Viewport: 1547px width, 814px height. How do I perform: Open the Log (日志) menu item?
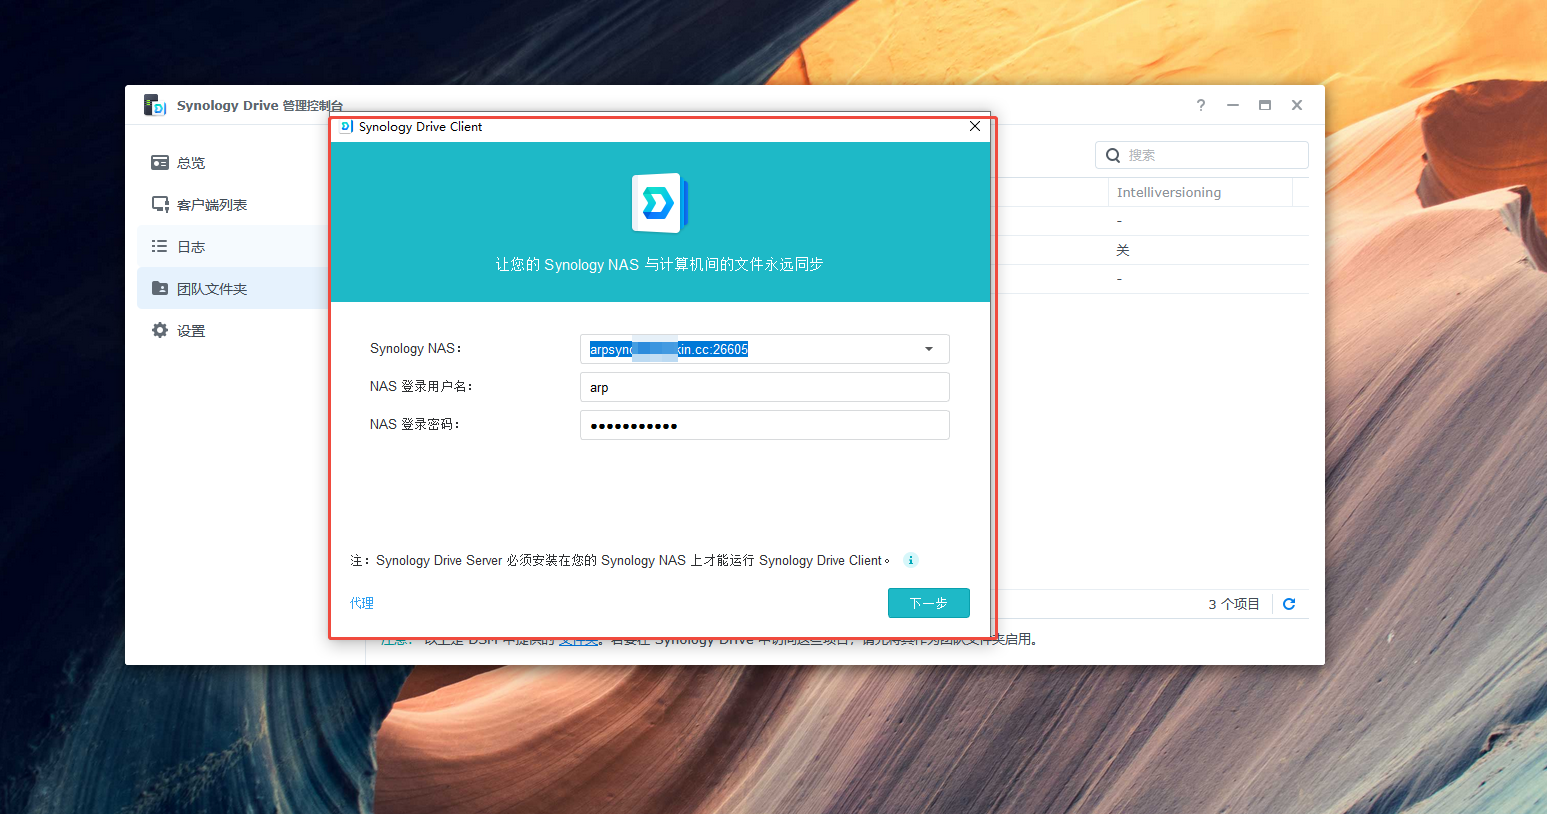[x=191, y=247]
